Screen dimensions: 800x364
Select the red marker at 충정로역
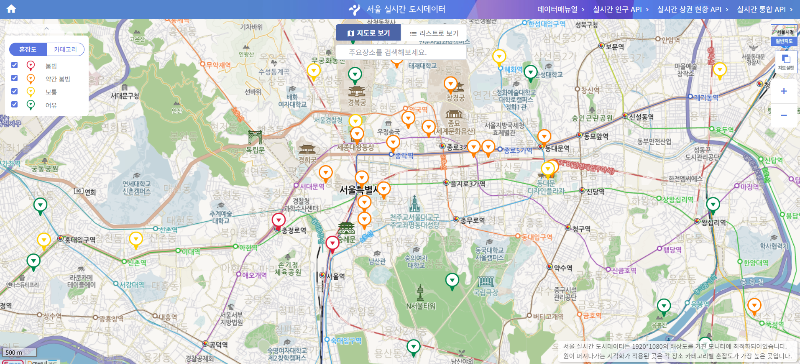278,221
